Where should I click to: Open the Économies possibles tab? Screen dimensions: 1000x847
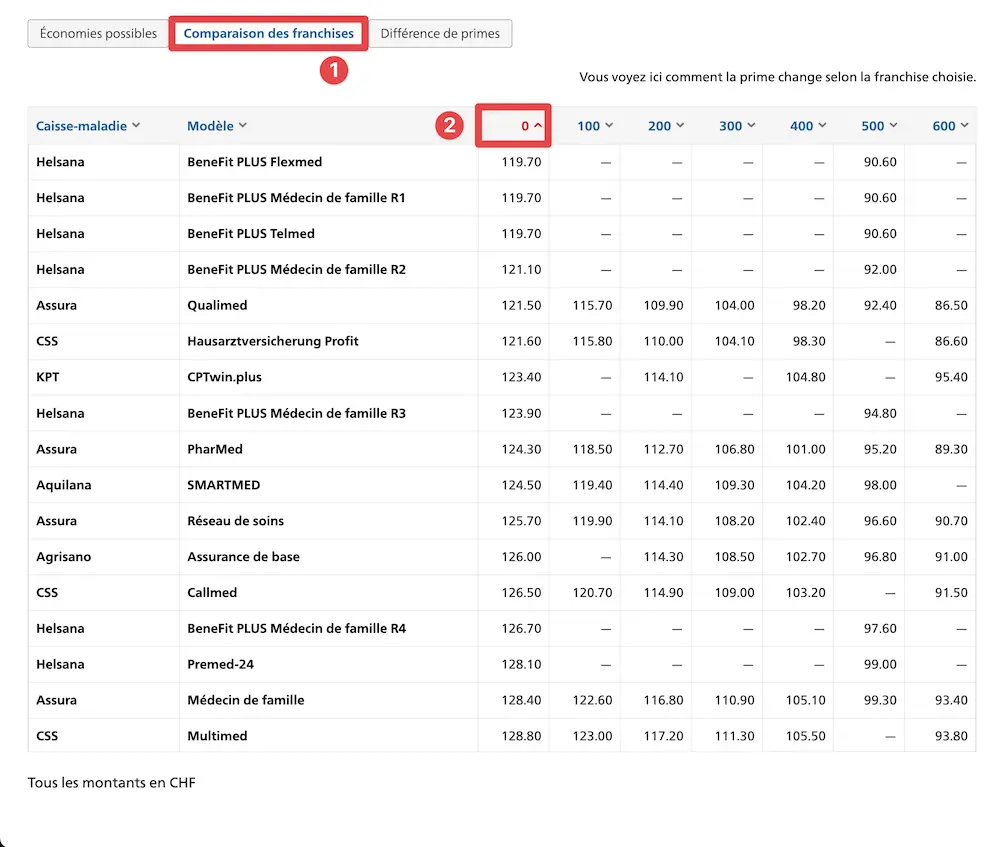(98, 33)
